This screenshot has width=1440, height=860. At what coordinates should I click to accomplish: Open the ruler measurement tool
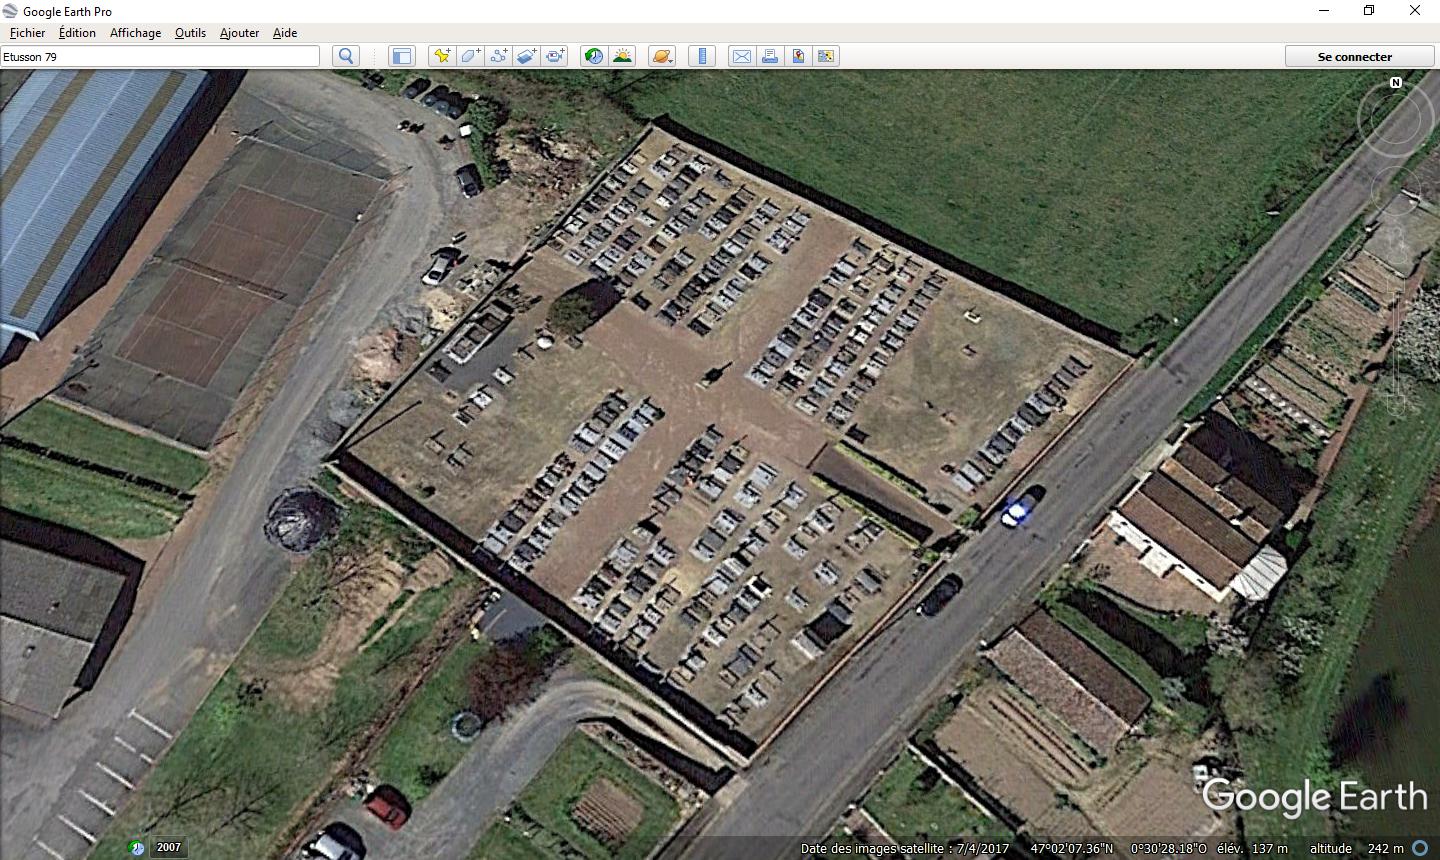pos(702,56)
